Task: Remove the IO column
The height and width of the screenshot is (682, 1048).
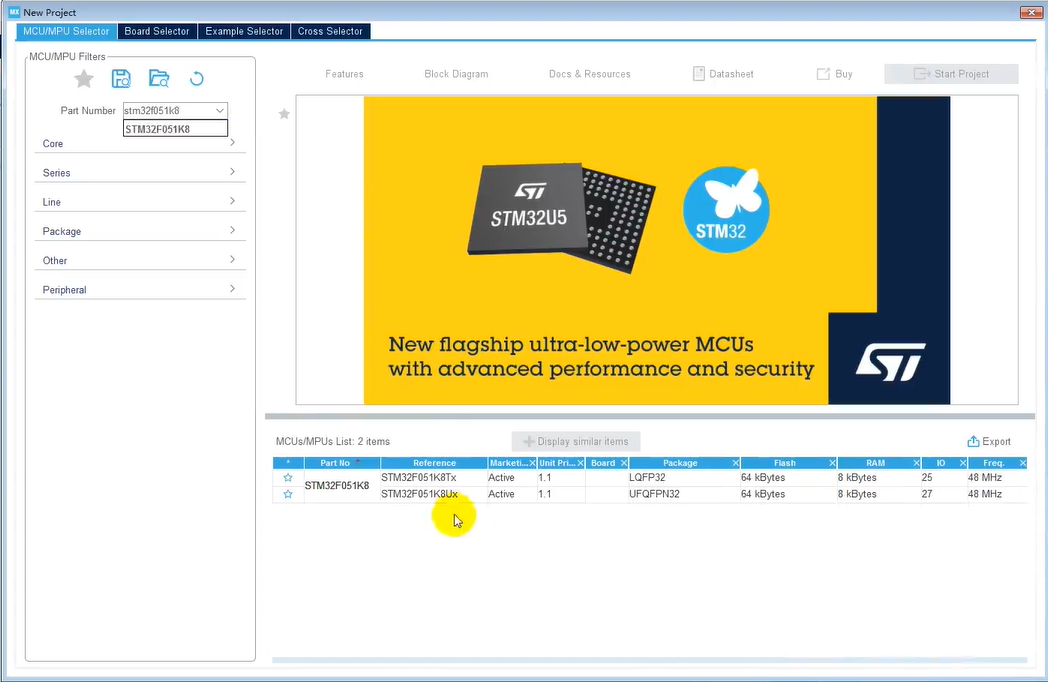Action: click(x=962, y=463)
